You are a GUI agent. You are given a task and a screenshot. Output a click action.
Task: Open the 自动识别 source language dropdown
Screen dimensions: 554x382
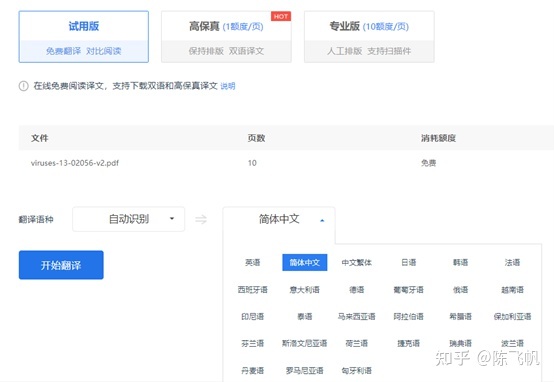tap(129, 219)
